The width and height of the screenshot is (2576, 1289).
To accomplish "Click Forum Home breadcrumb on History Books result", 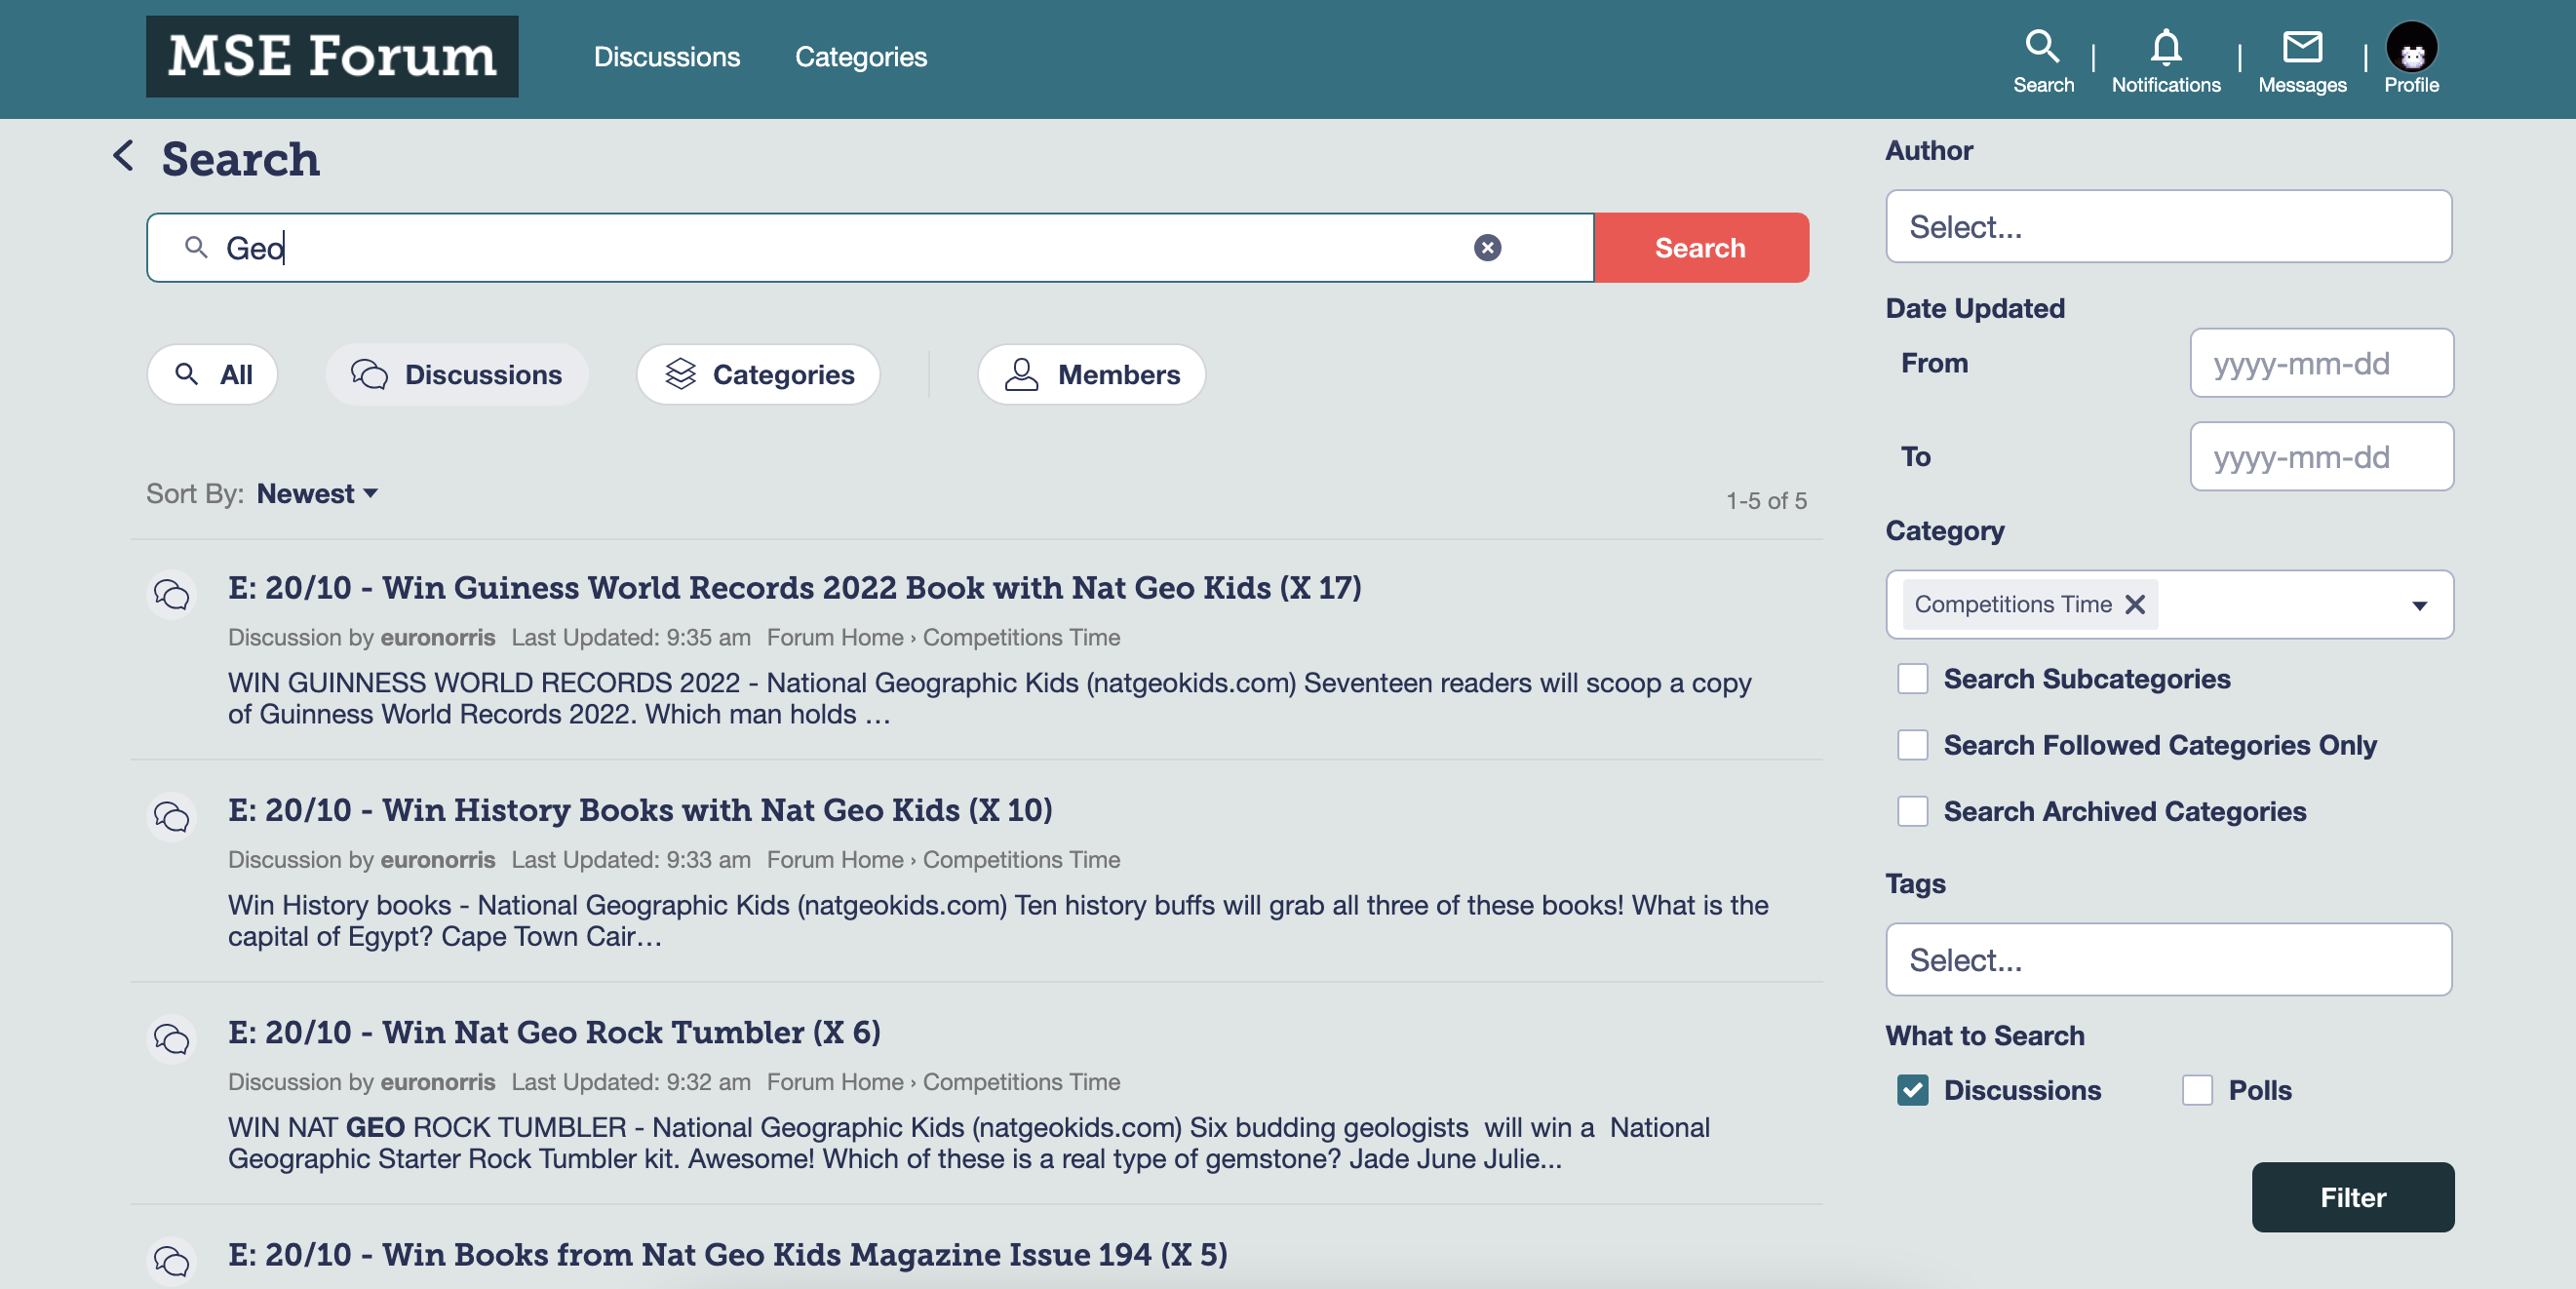I will 834,860.
